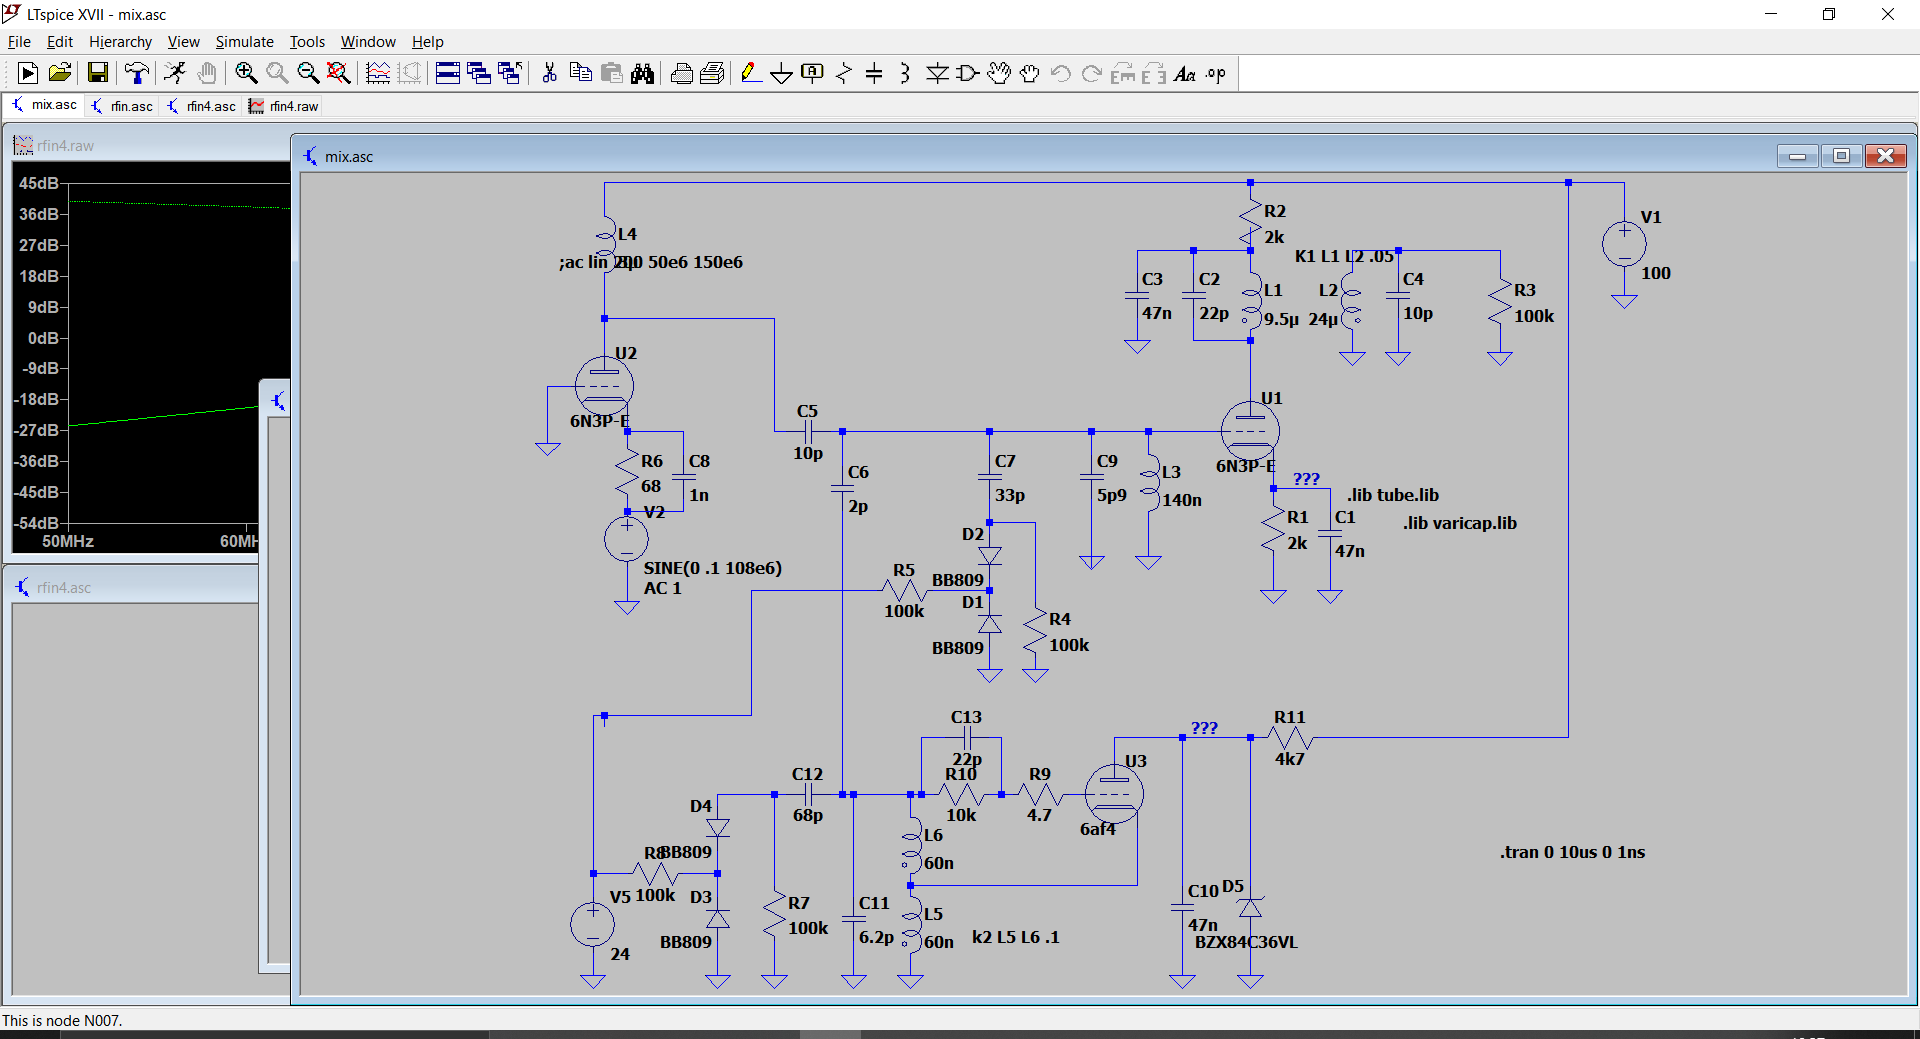Select the Diode placement tool

click(x=937, y=73)
